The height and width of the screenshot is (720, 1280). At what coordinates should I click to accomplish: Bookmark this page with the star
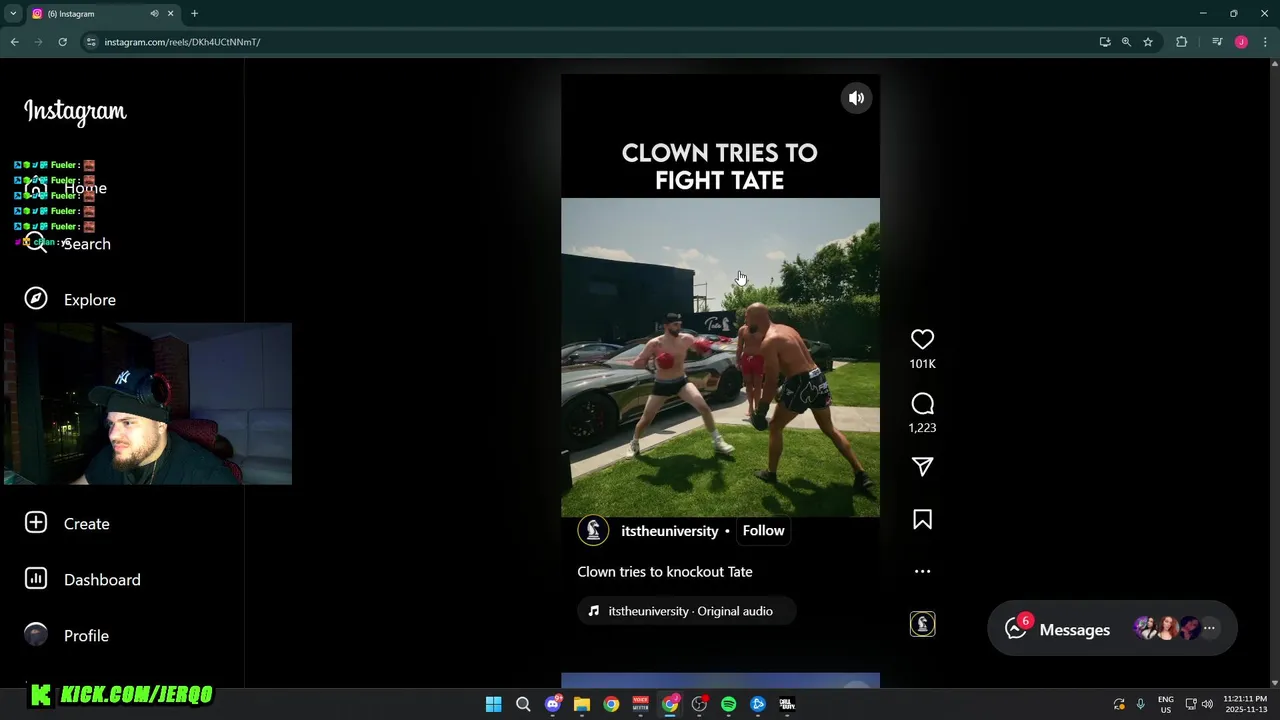(x=1148, y=42)
